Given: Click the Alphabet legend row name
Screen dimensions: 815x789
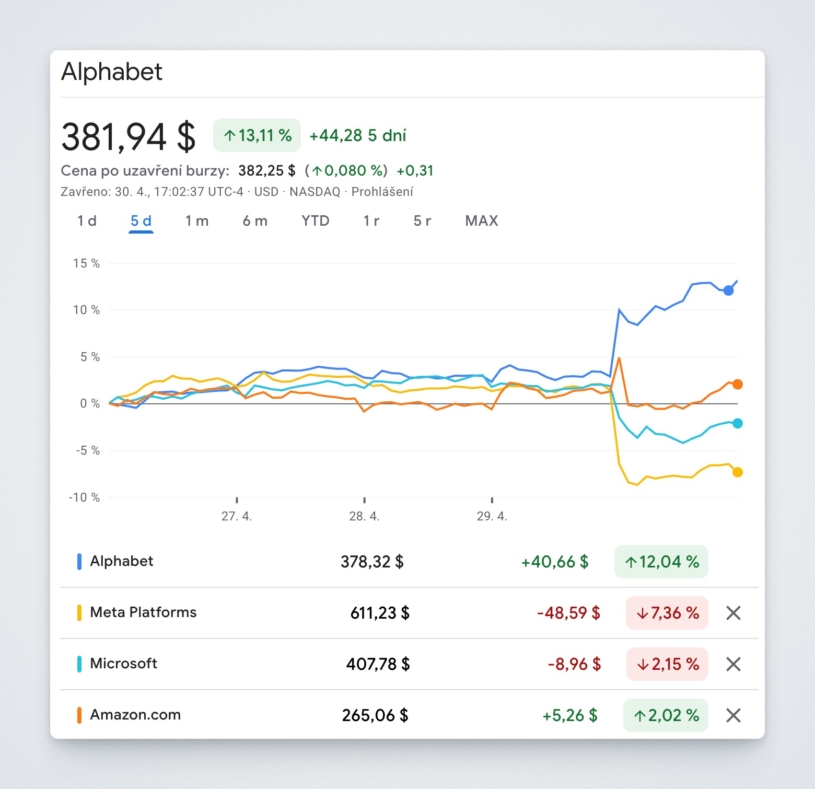Looking at the screenshot, I should point(121,561).
